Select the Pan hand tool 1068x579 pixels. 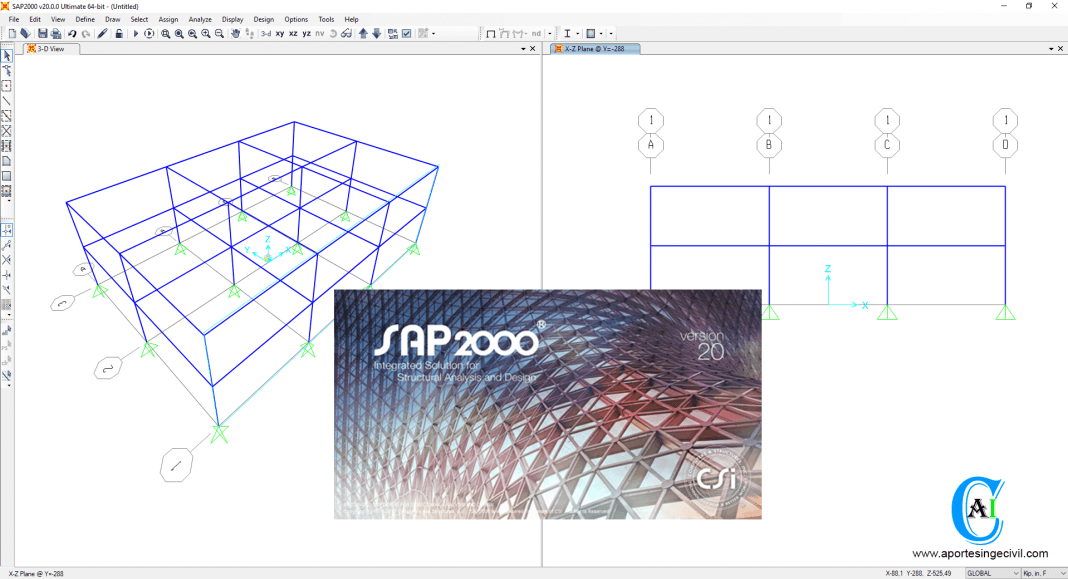coord(236,34)
